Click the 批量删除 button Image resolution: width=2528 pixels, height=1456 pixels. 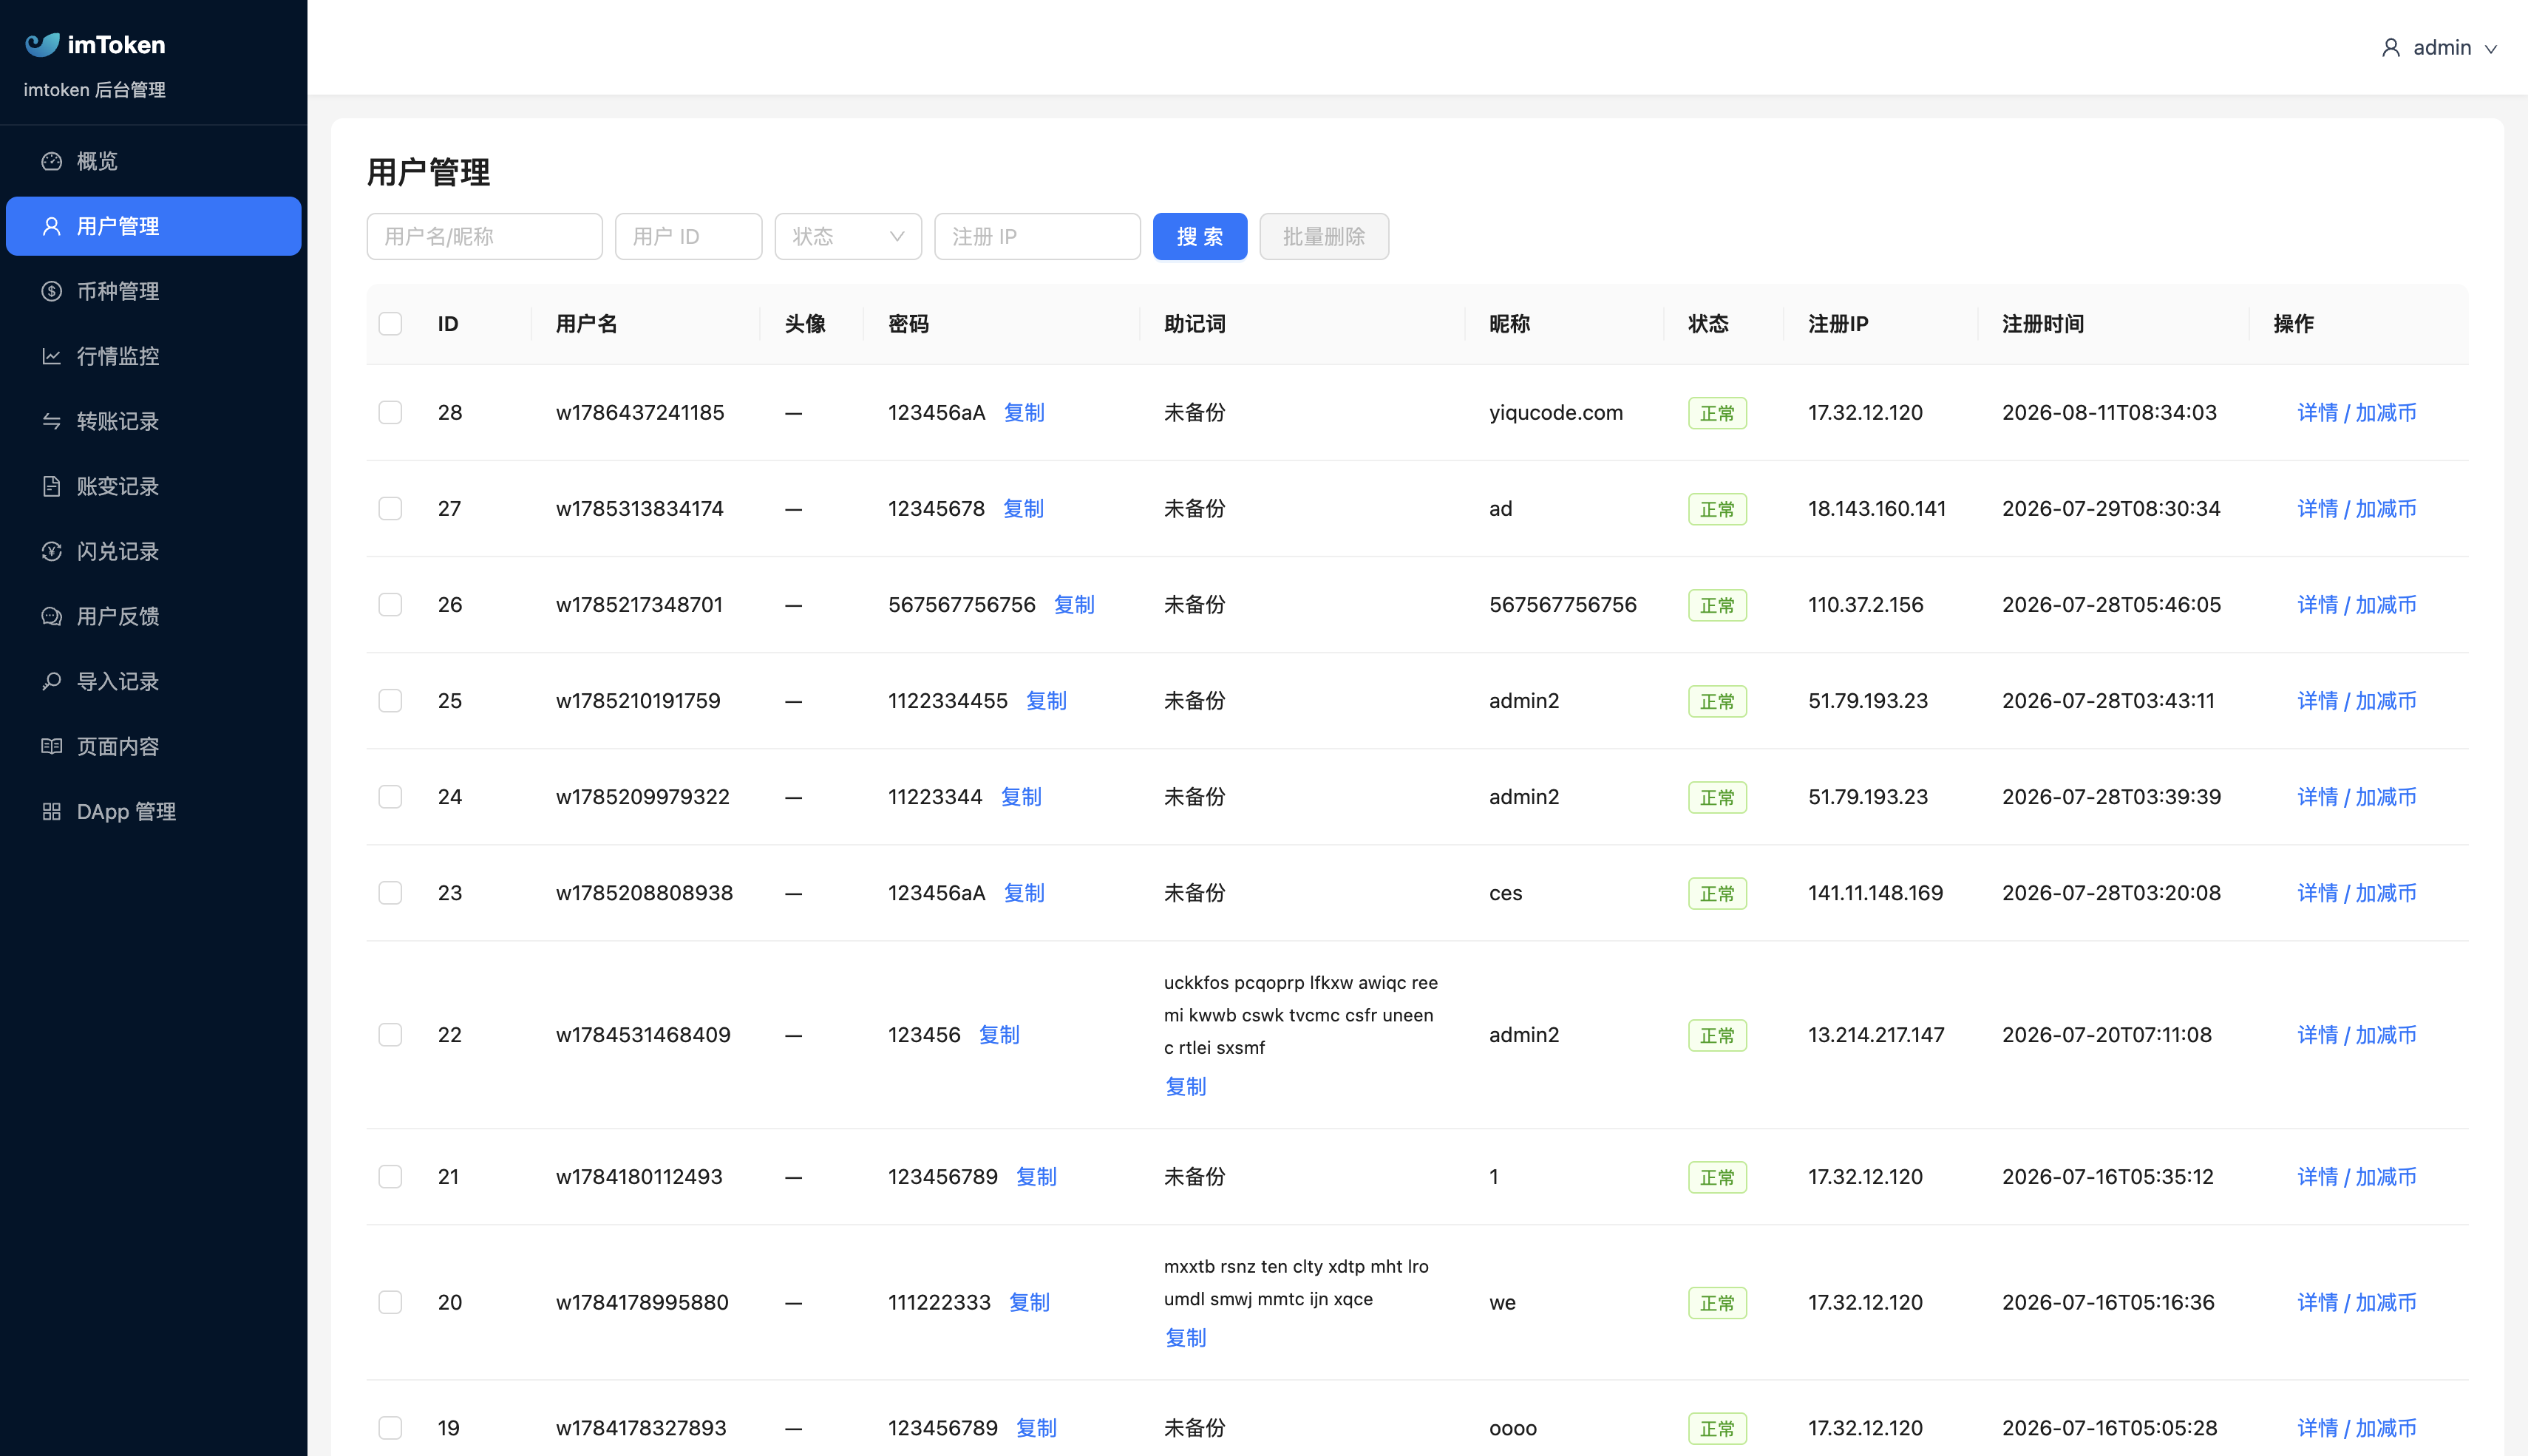[x=1324, y=237]
